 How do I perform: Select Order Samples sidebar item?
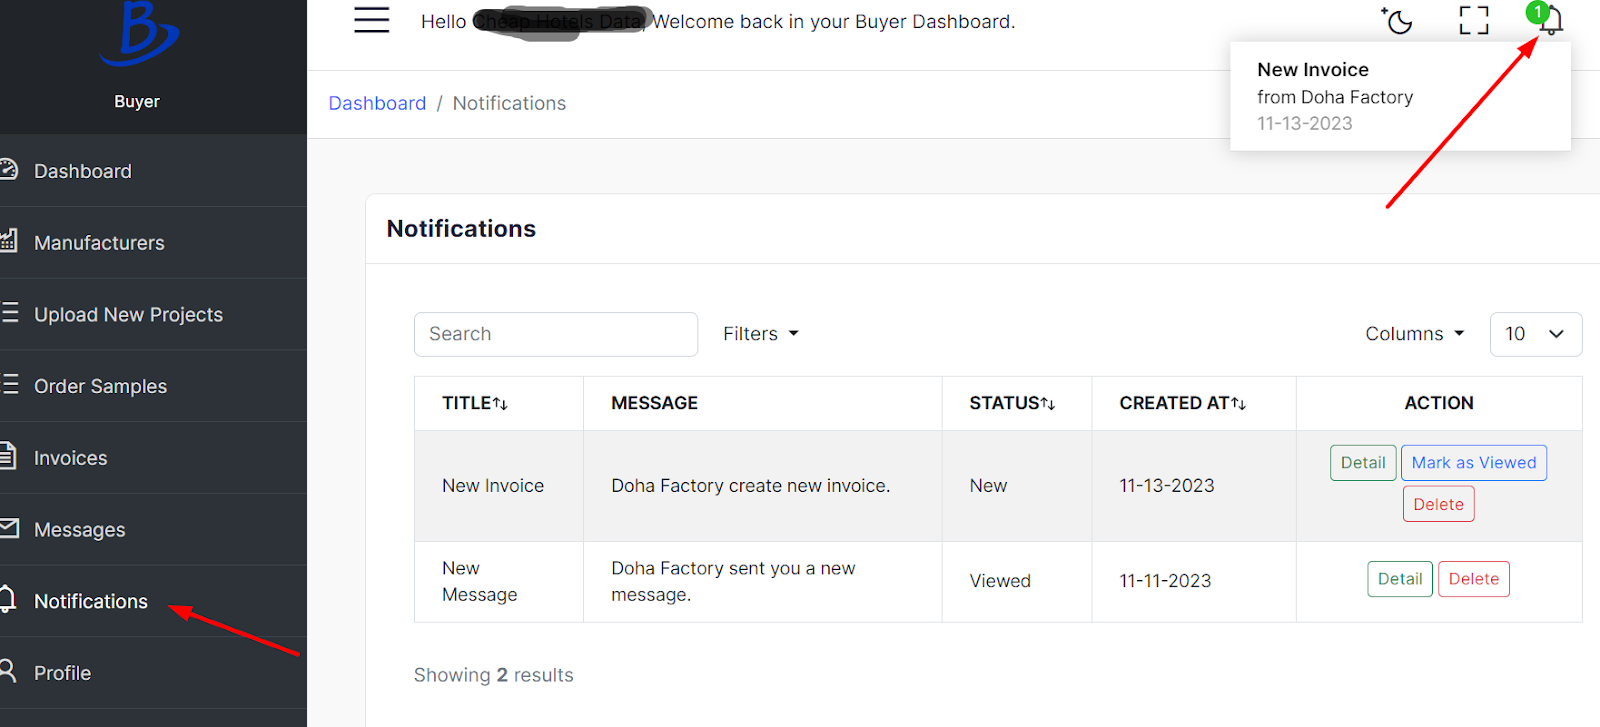(x=100, y=386)
